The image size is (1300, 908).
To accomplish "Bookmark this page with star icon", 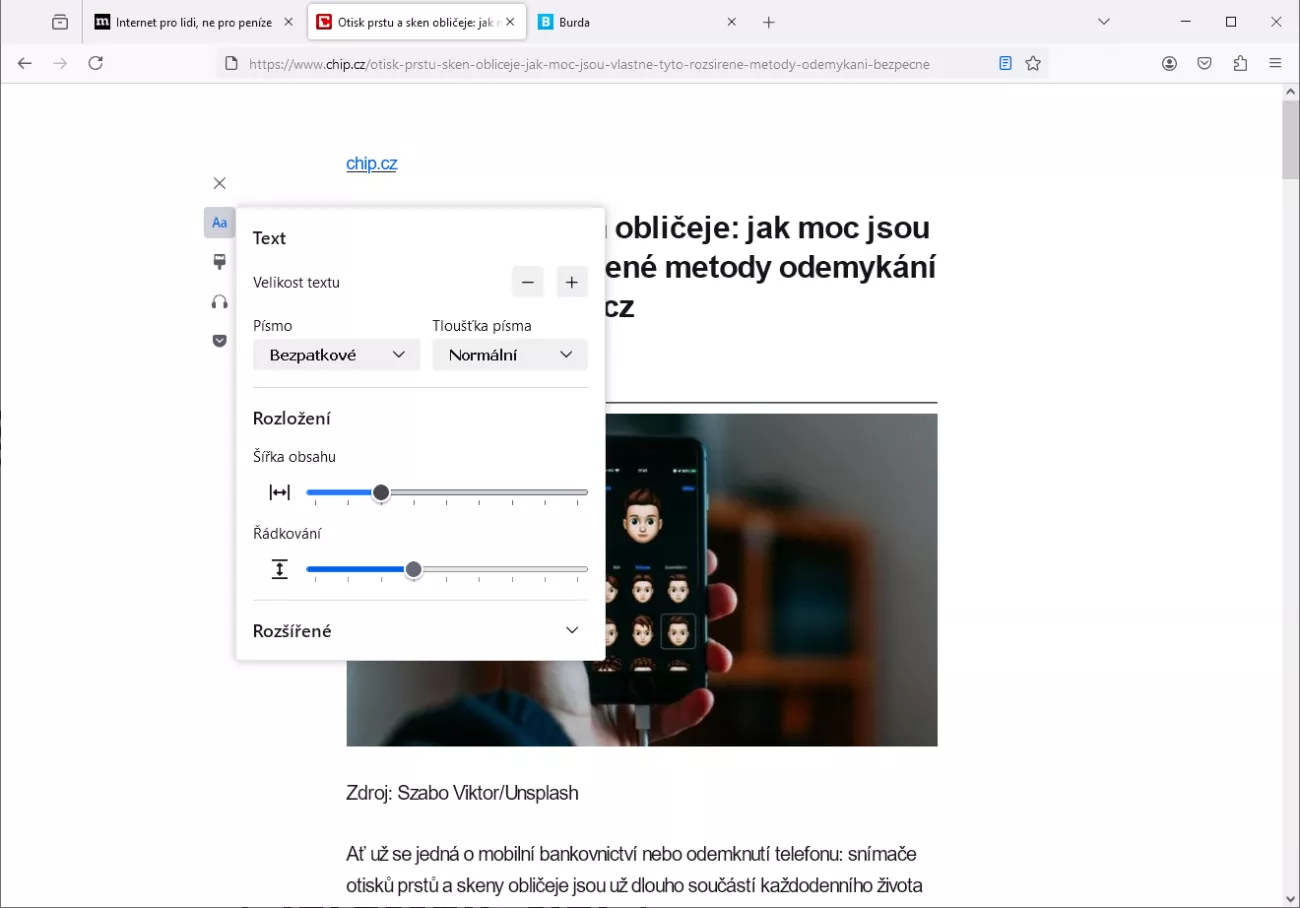I will point(1033,63).
